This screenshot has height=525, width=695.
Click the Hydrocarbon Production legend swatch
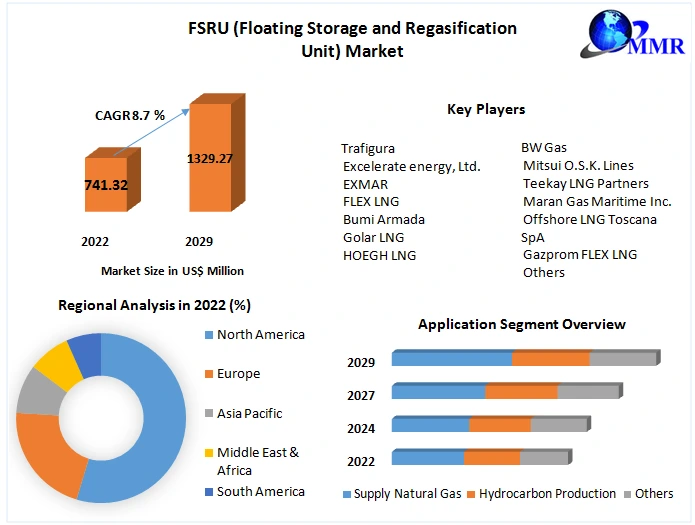tap(472, 494)
